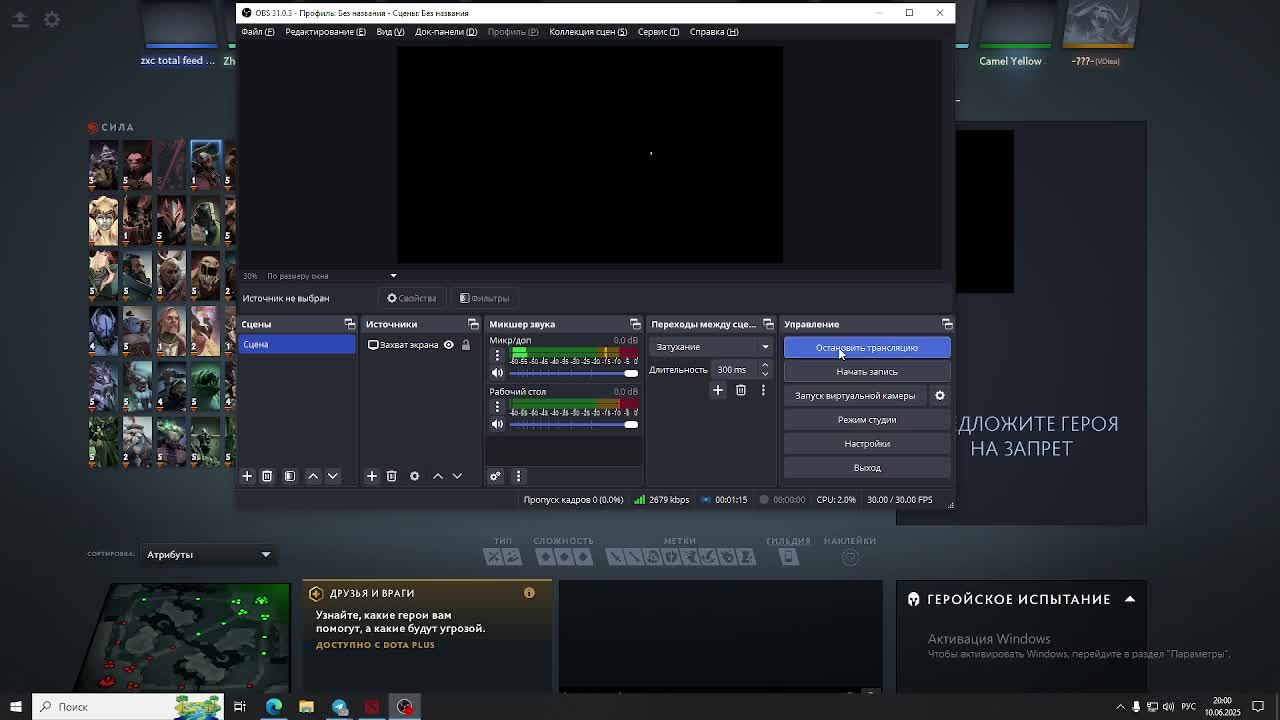Viewport: 1280px width, 720px height.
Task: Show hidden system tray icons
Action: 1120,707
